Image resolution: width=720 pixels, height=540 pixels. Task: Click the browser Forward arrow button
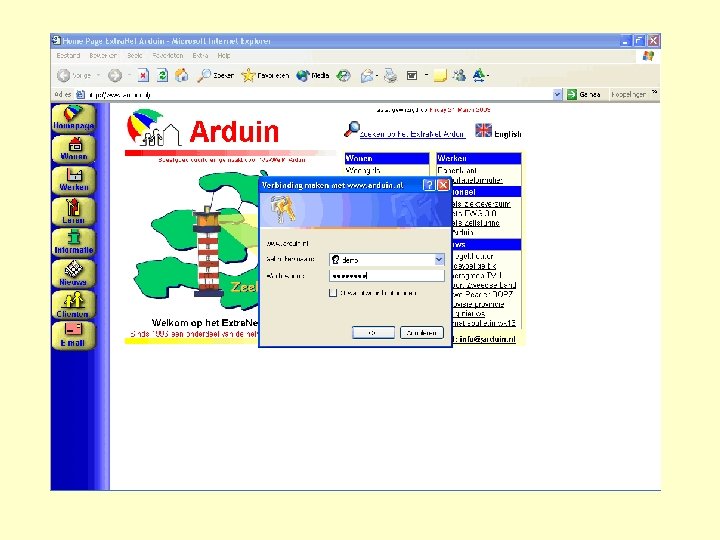pyautogui.click(x=115, y=75)
